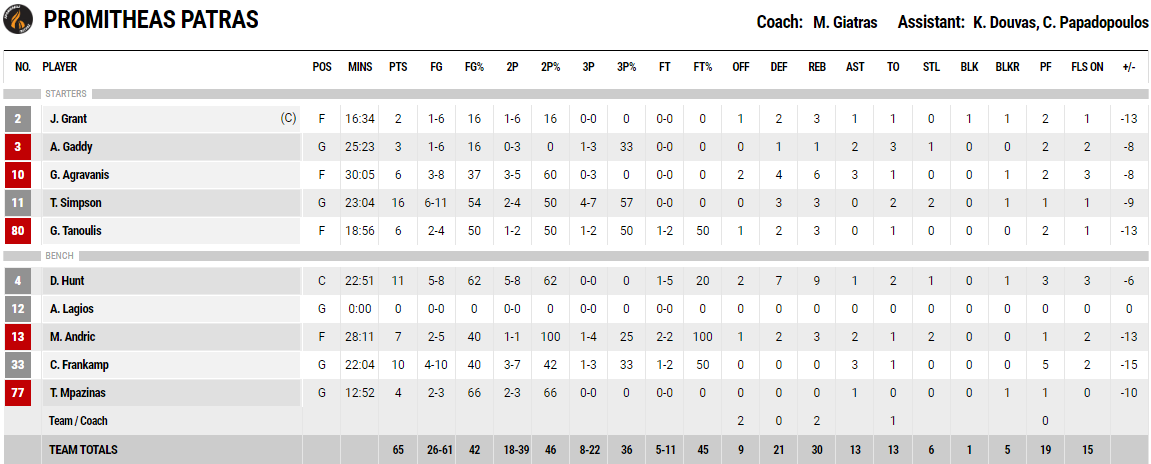Image resolution: width=1151 pixels, height=464 pixels.
Task: Select the TEAM TOTALS row label
Action: tap(83, 449)
